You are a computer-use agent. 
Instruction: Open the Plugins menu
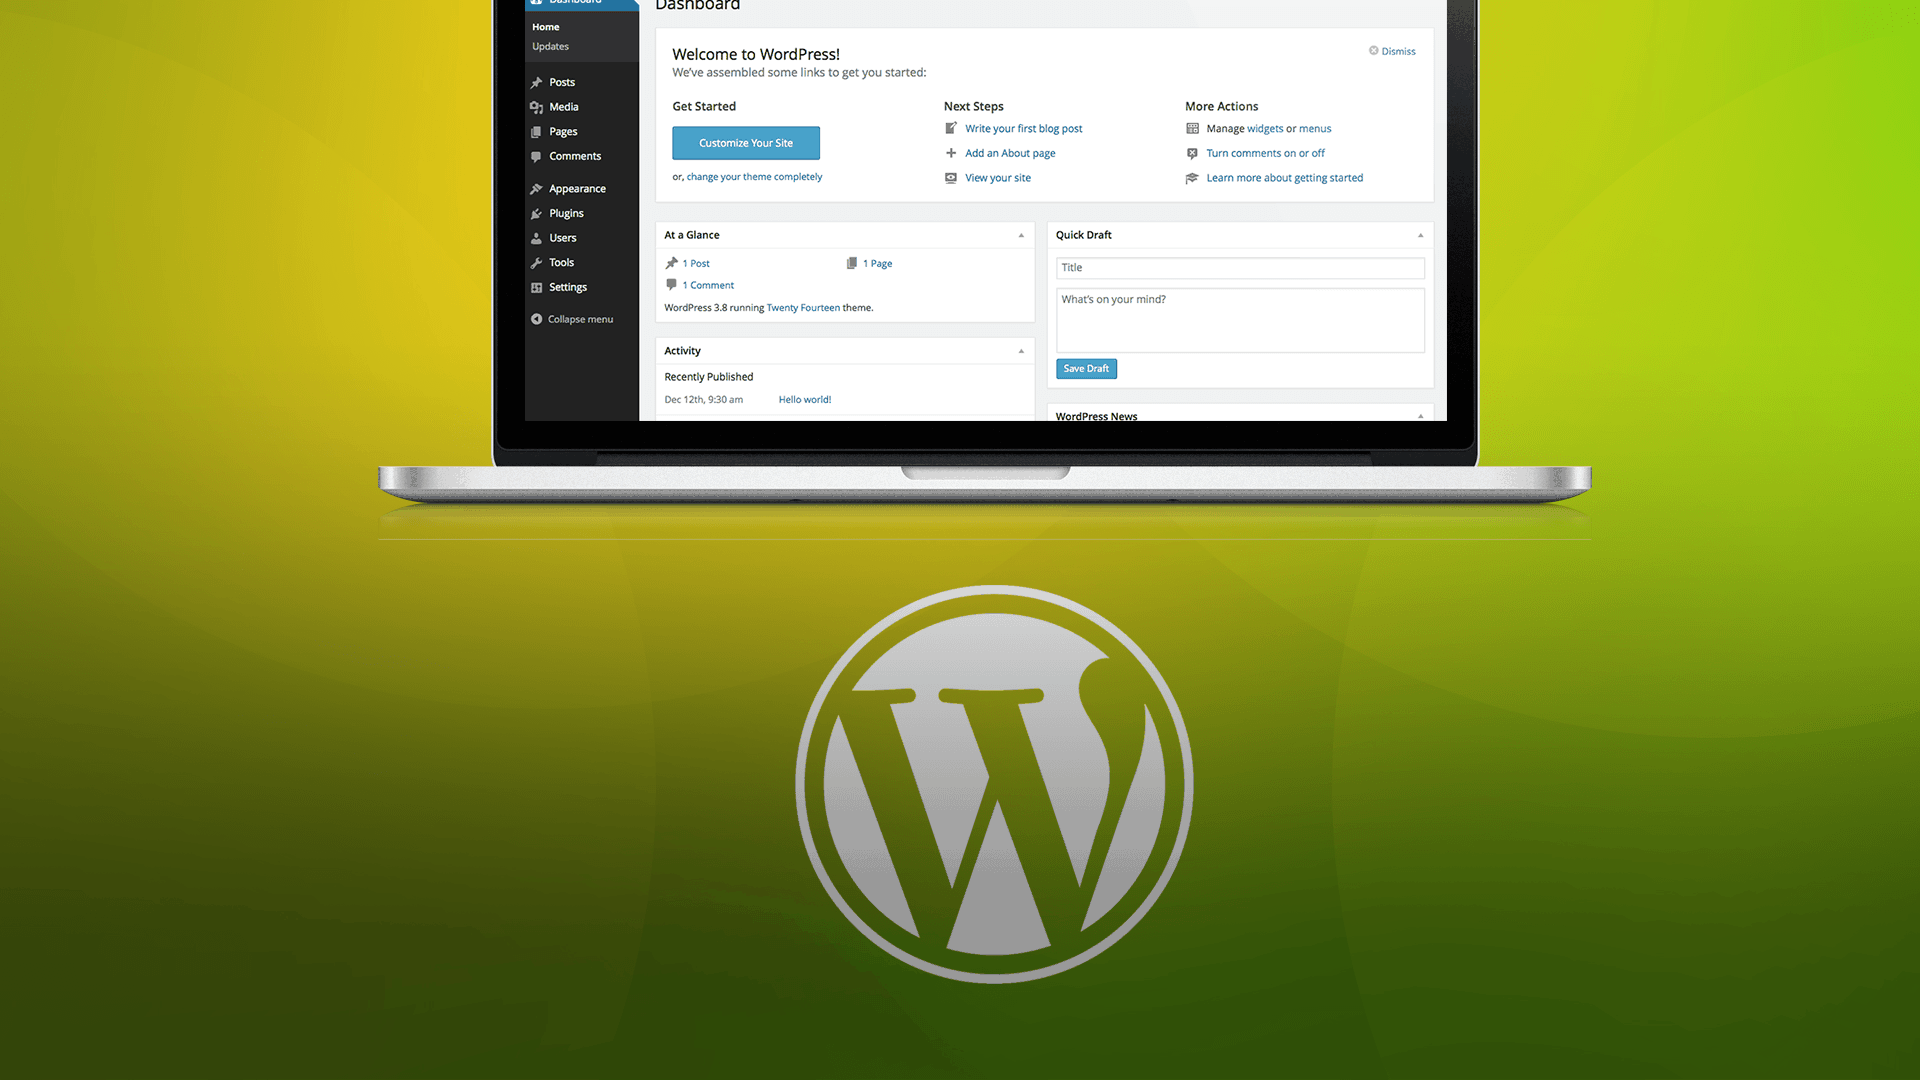[x=566, y=214]
